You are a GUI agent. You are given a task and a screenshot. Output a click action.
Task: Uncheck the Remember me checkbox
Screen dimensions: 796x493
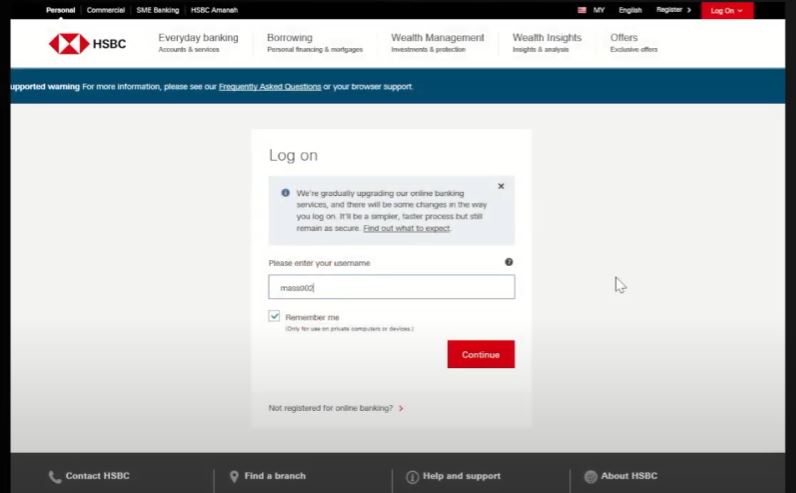tap(275, 316)
